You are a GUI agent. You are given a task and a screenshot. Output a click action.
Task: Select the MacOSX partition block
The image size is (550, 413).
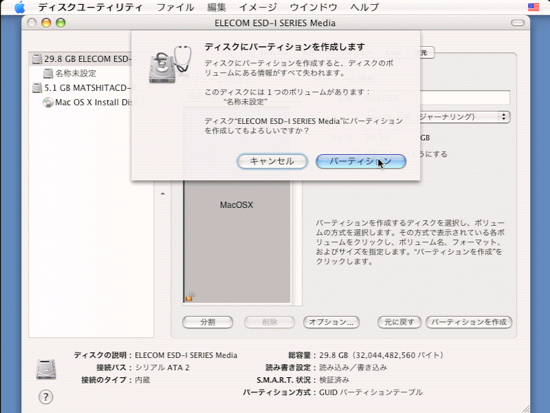[237, 241]
